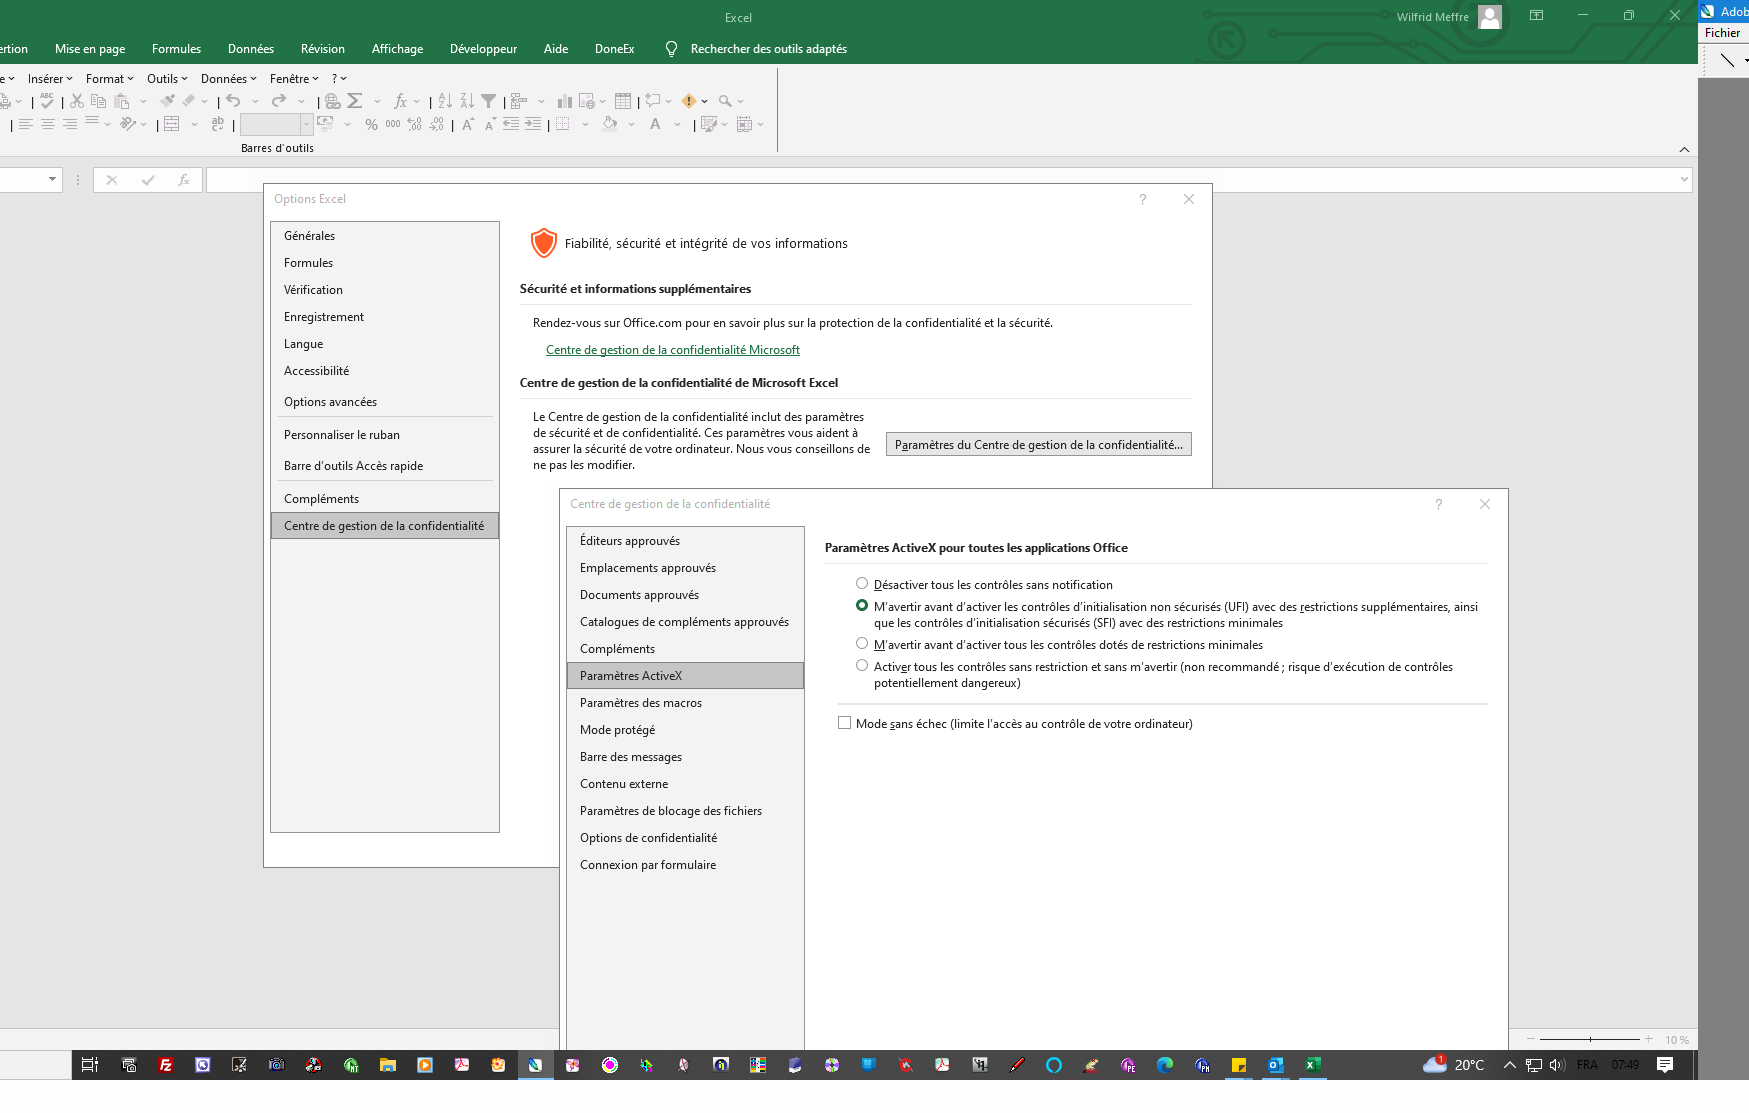
Task: Click the AutoSum sigma icon
Action: pos(355,101)
